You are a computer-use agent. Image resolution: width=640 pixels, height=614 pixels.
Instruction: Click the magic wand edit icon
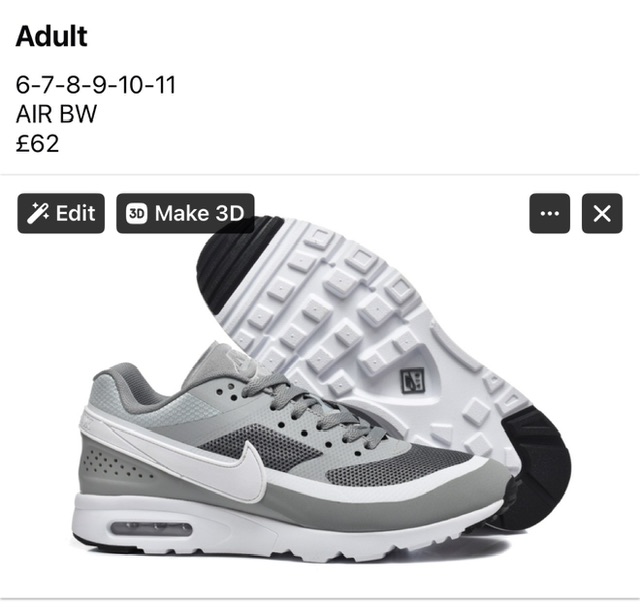point(38,213)
